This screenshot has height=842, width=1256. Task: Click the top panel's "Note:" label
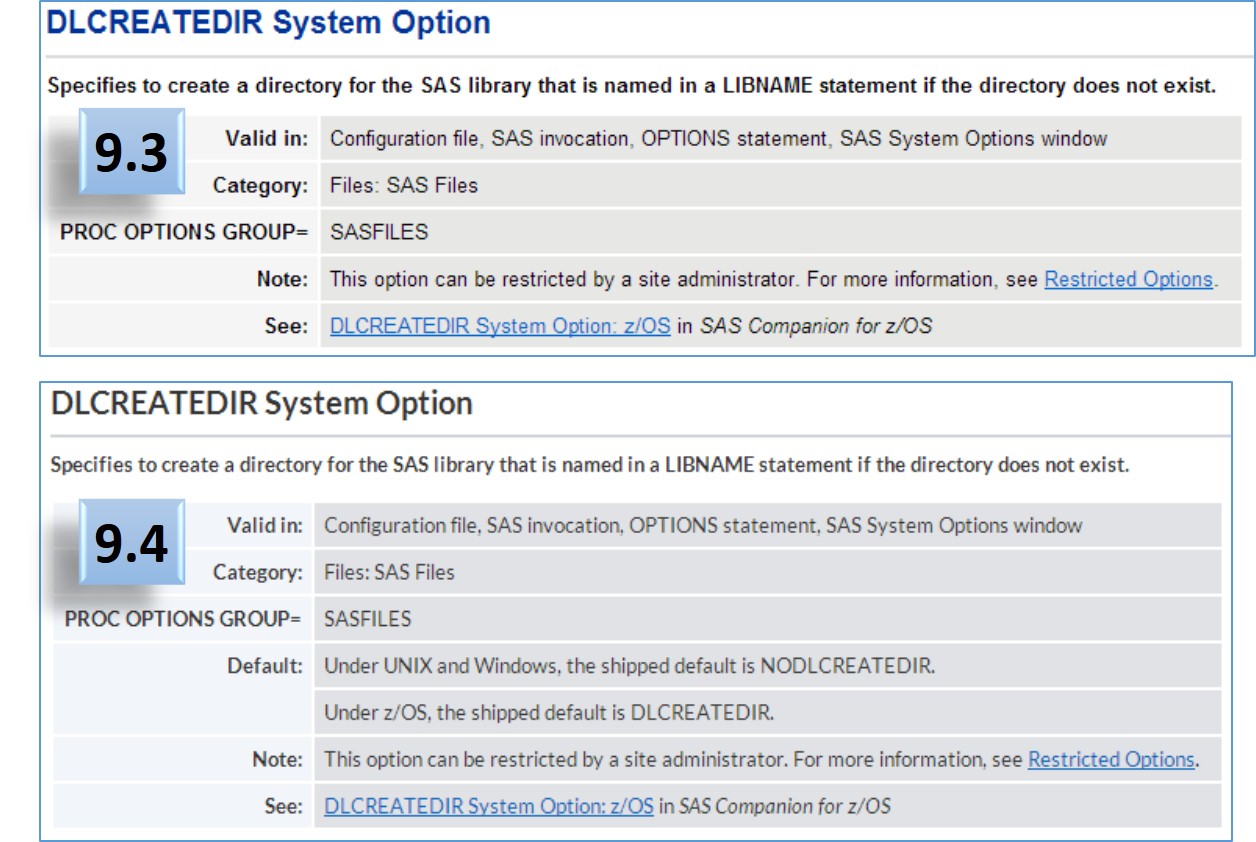(283, 280)
